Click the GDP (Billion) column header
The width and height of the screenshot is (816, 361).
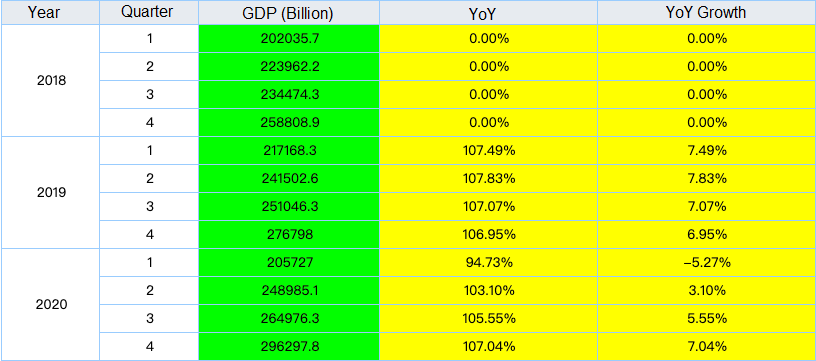289,12
